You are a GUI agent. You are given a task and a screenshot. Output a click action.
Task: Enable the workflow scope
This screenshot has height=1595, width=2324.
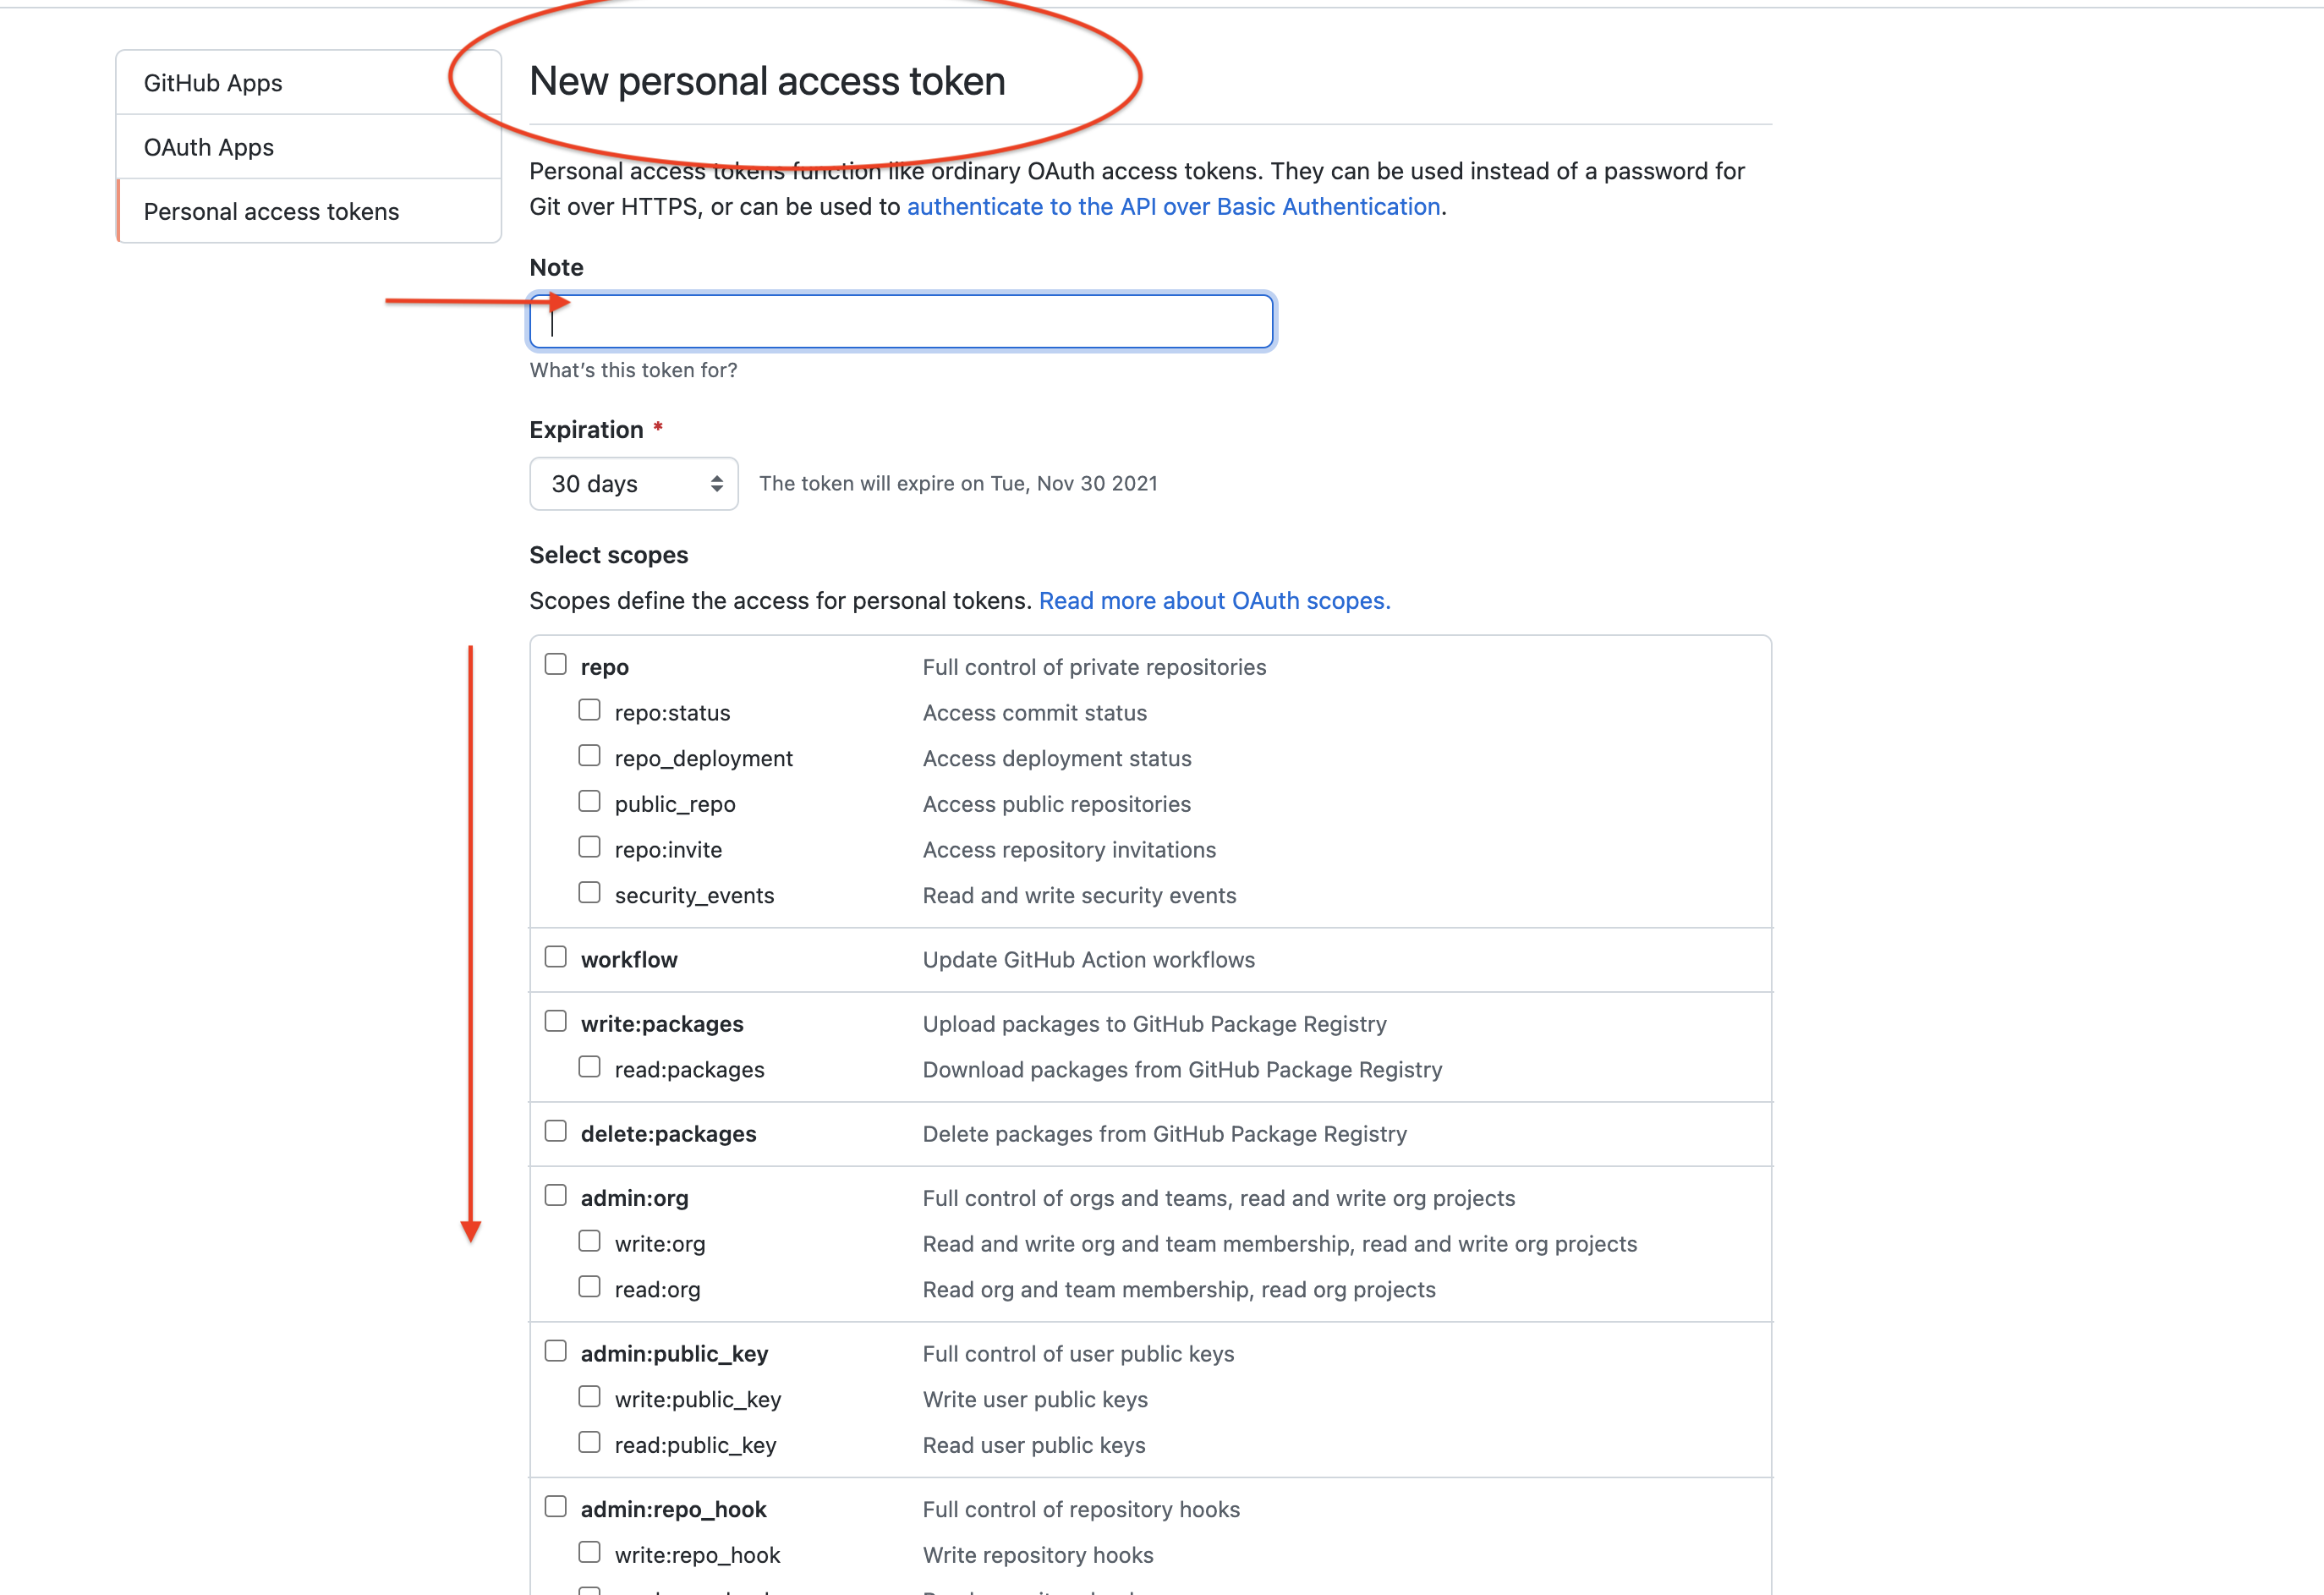[x=556, y=956]
